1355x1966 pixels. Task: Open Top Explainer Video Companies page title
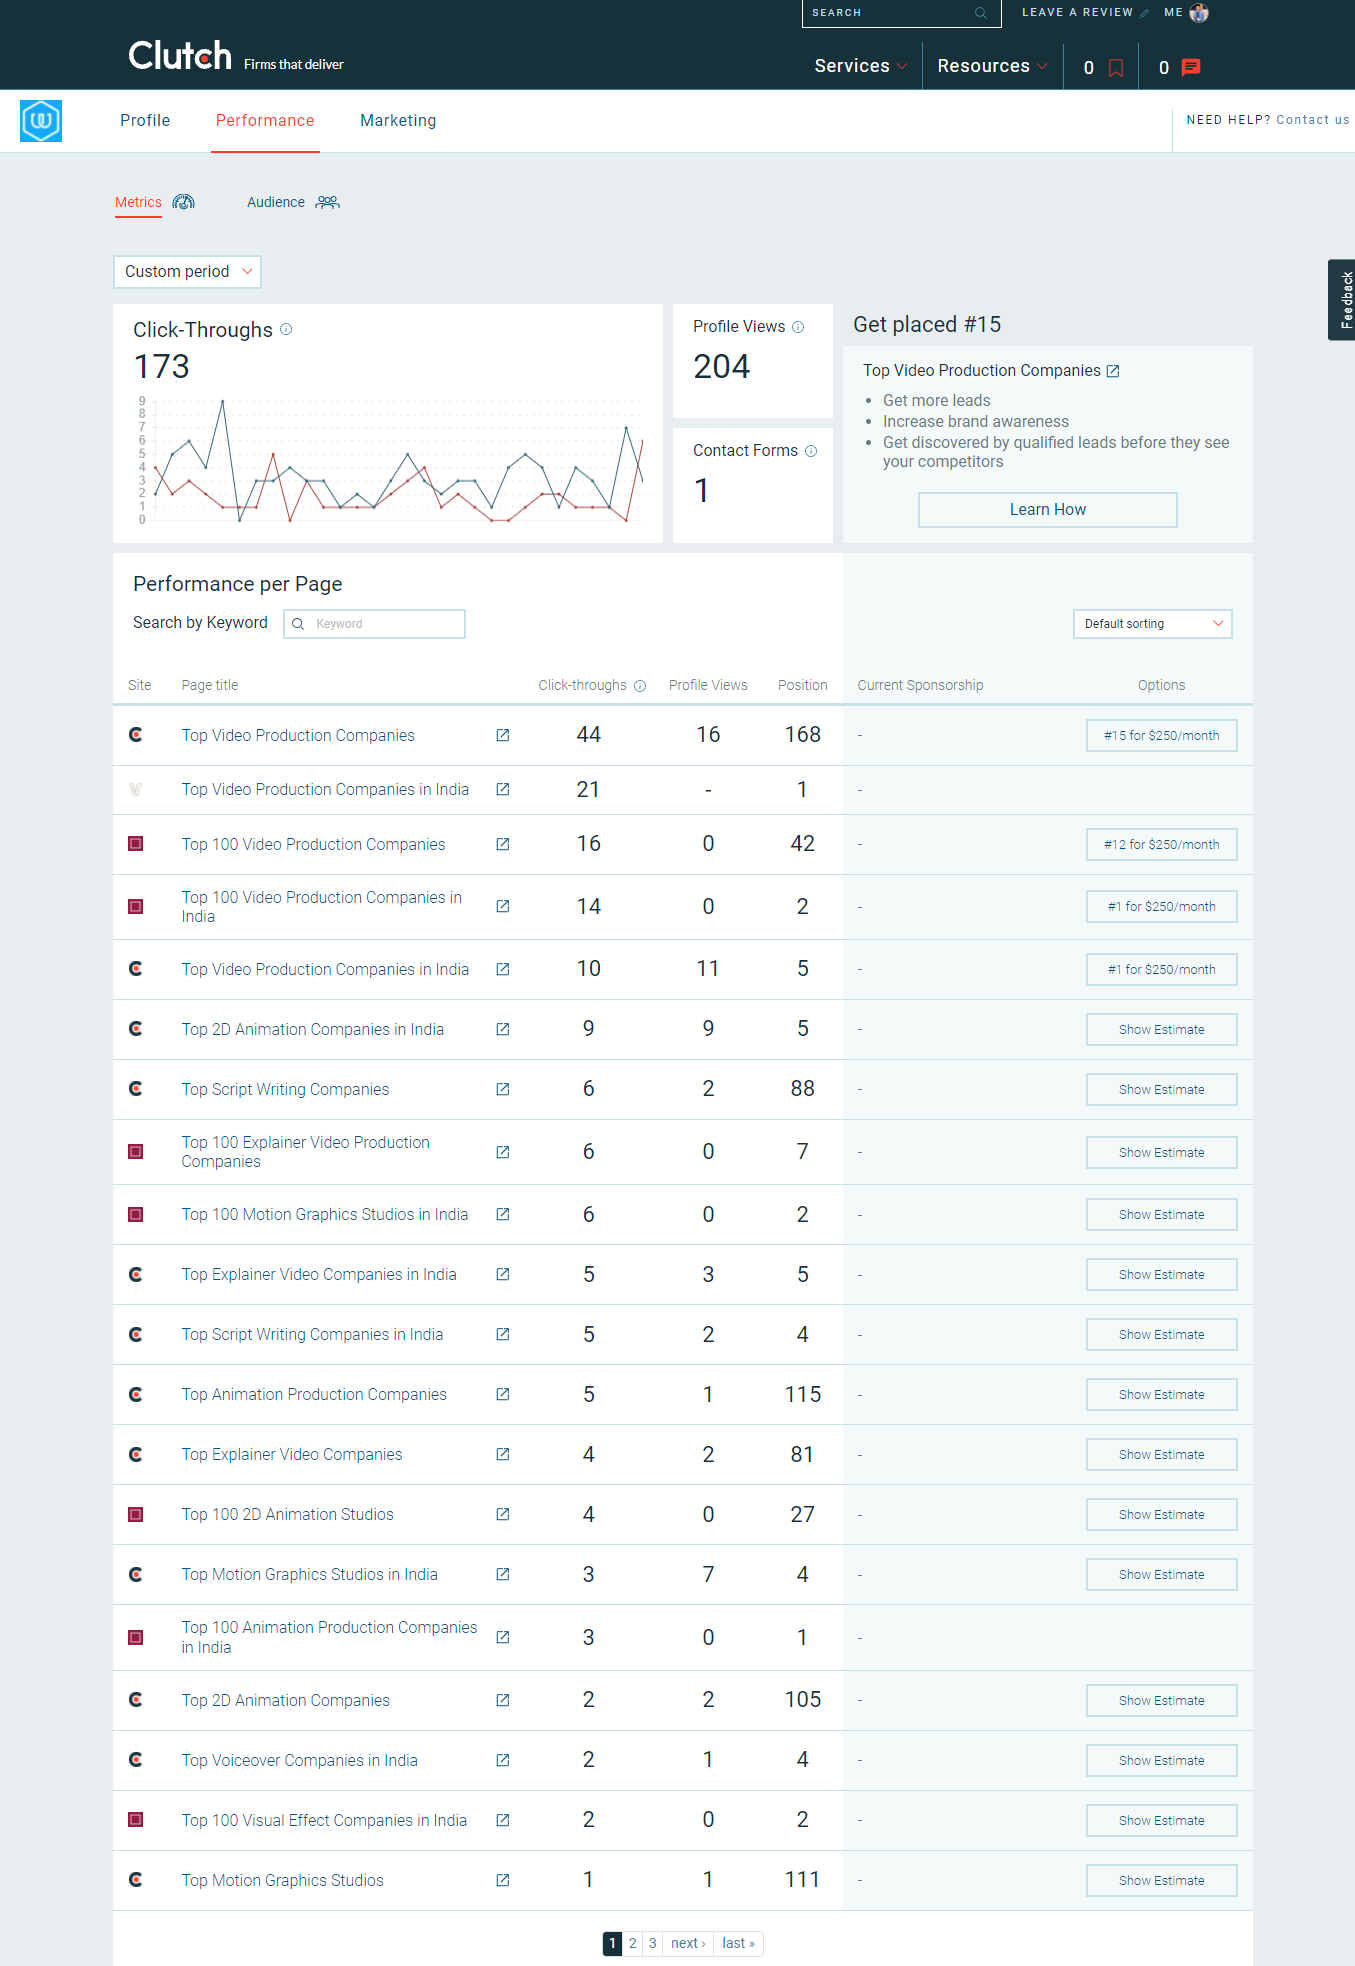click(x=292, y=1455)
